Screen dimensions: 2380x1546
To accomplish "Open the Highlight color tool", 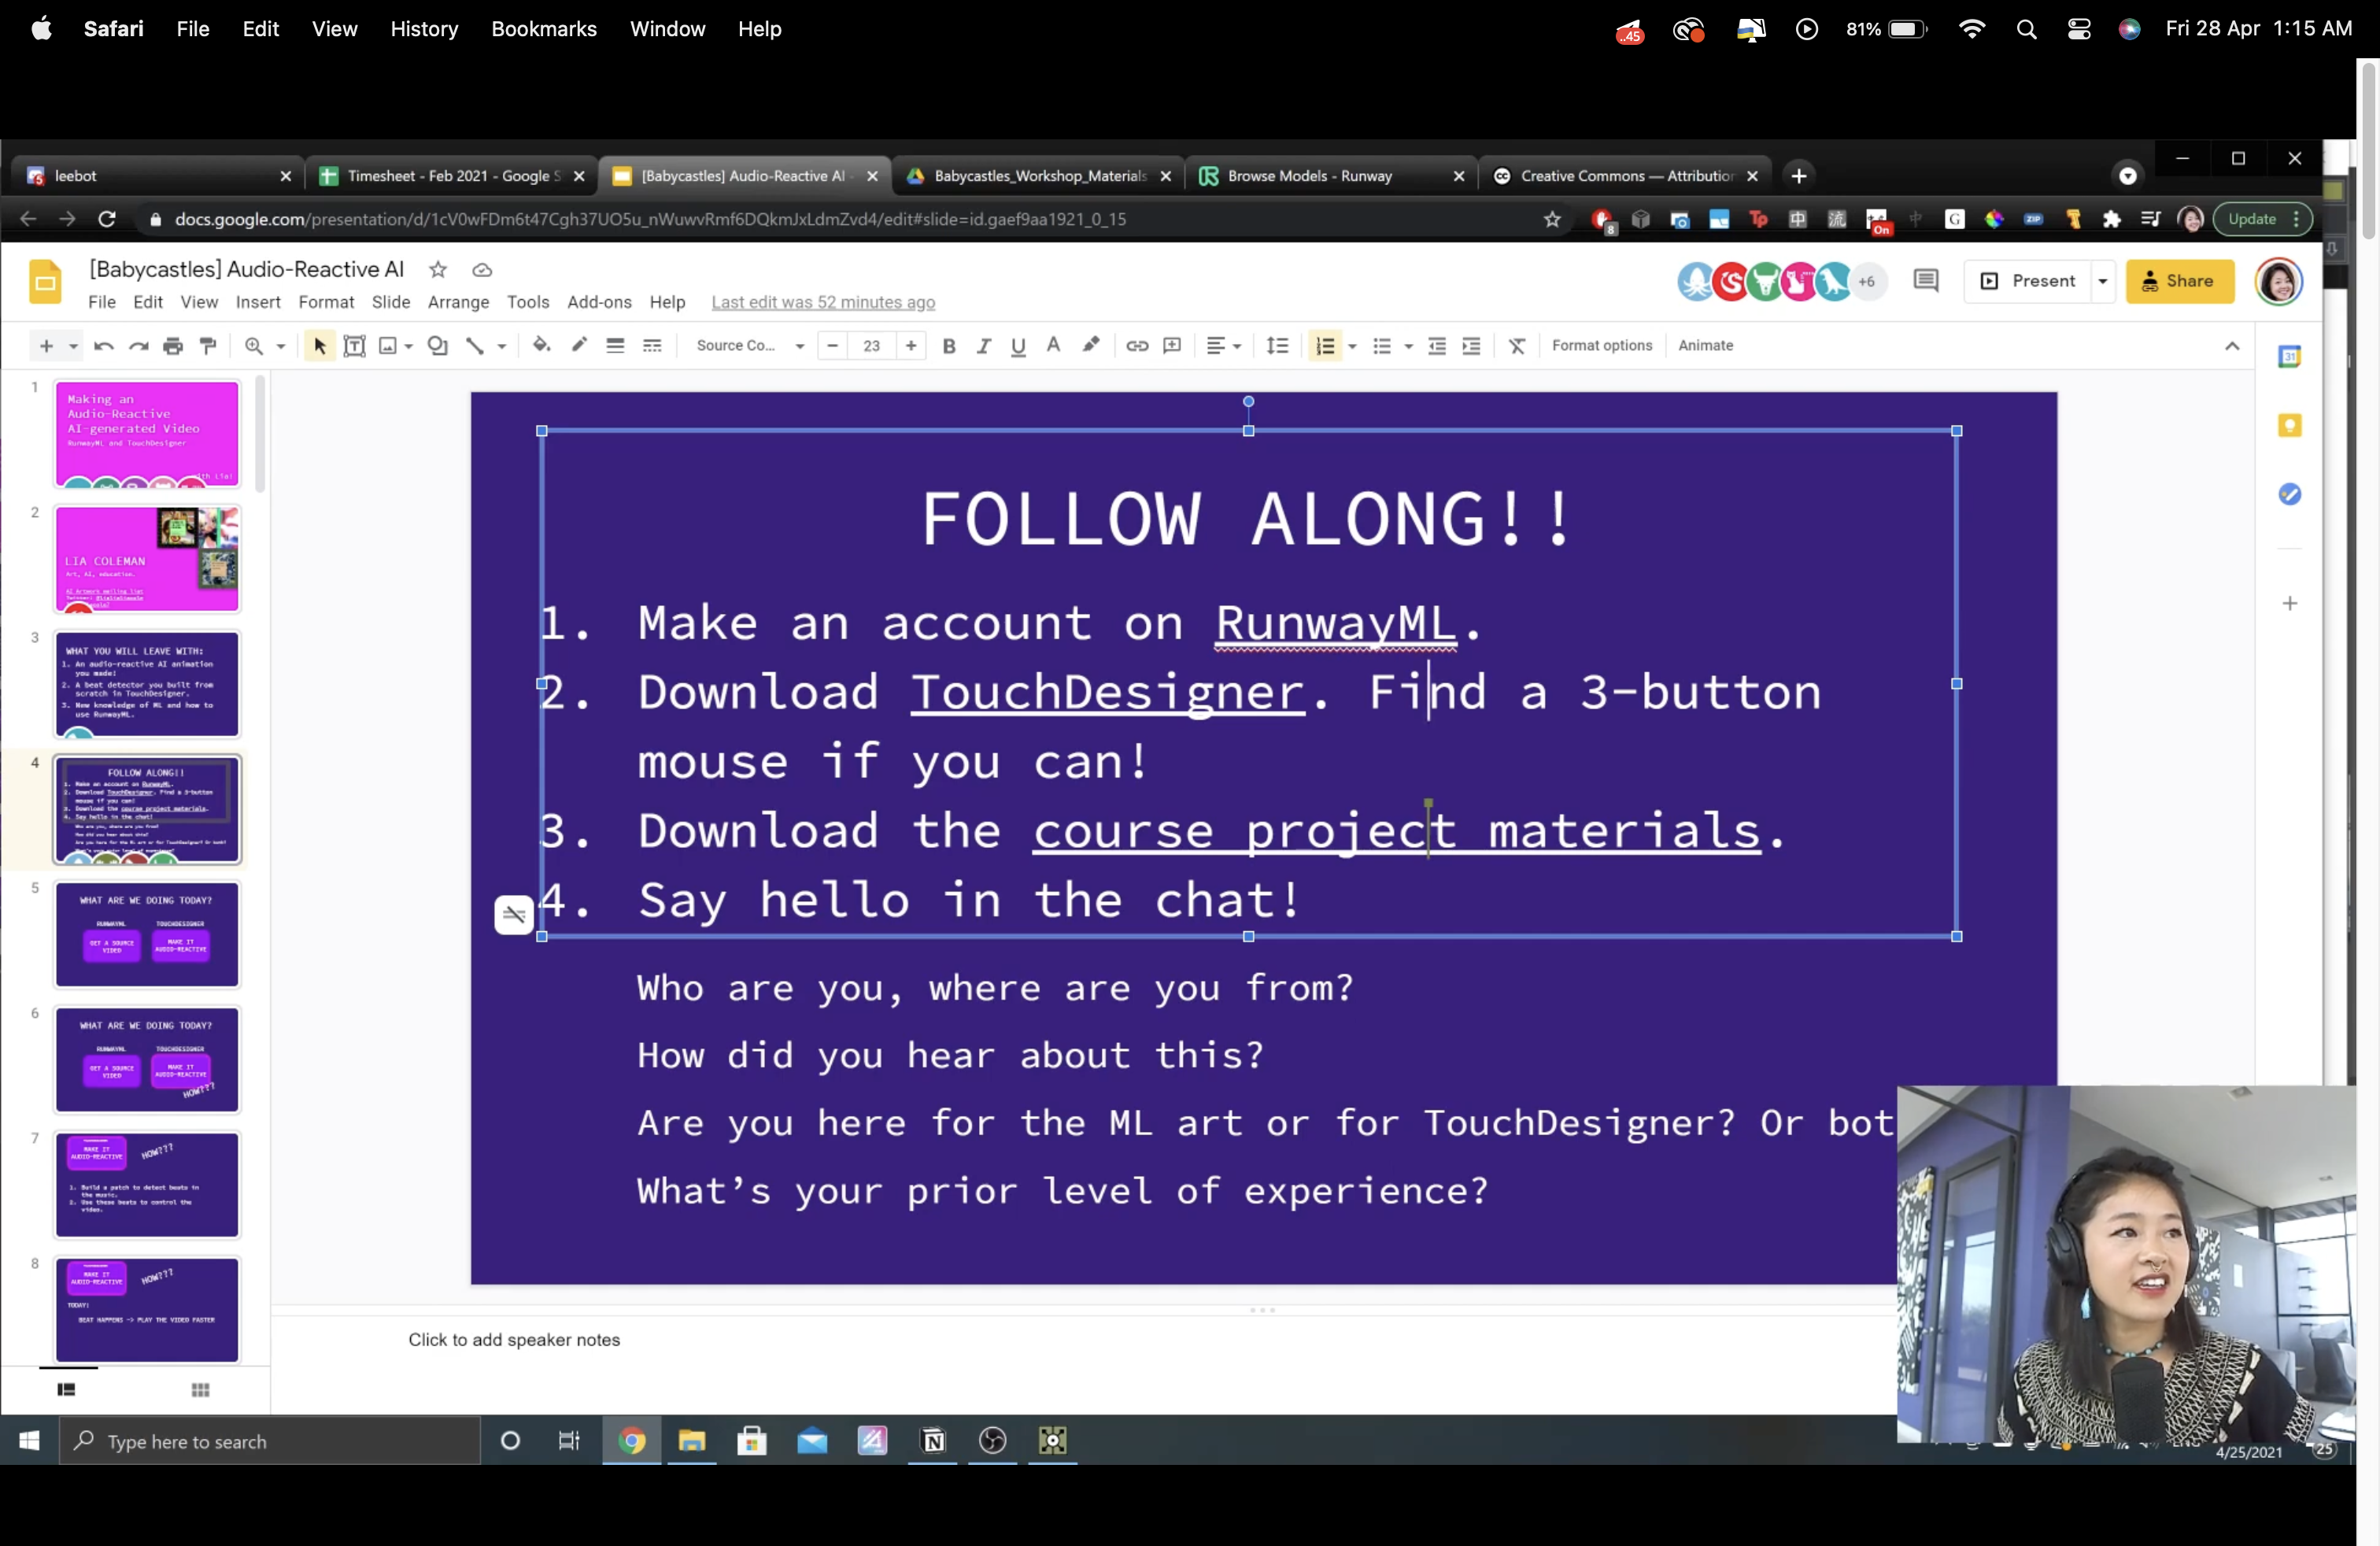I will coord(1091,345).
